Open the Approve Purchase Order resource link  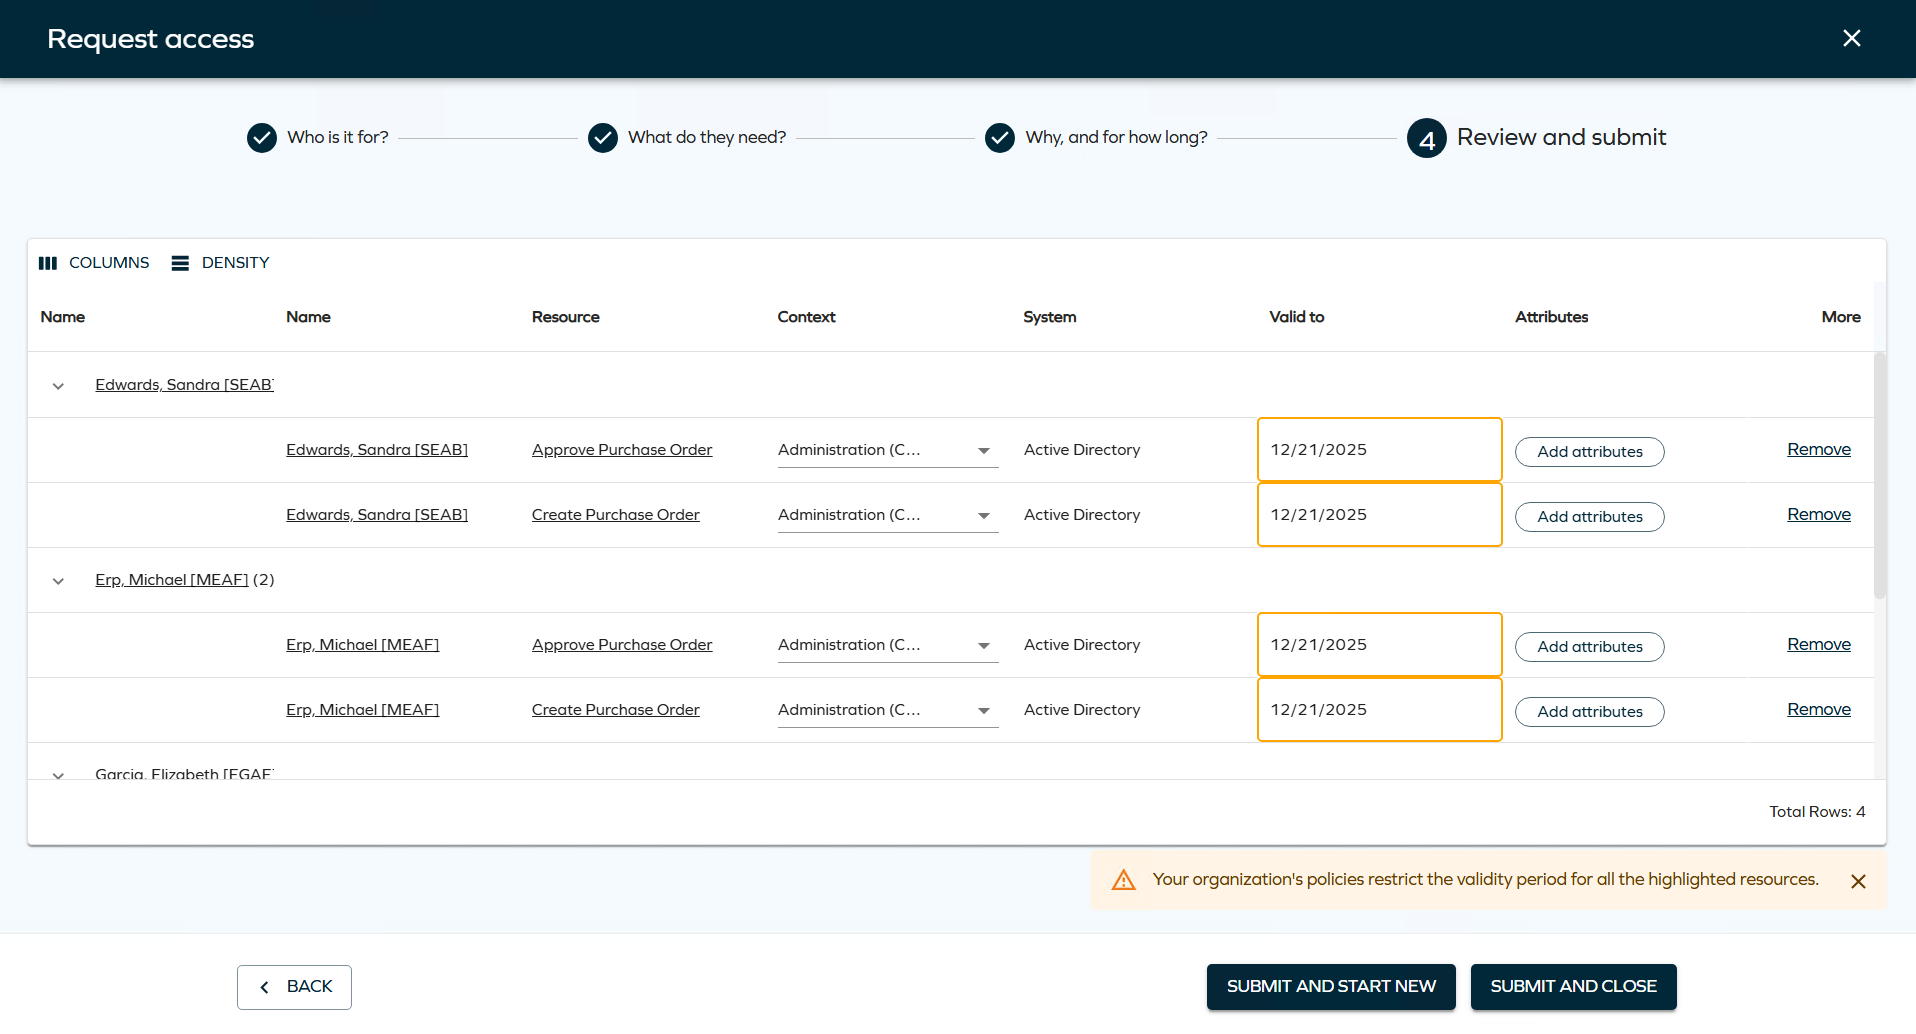621,449
